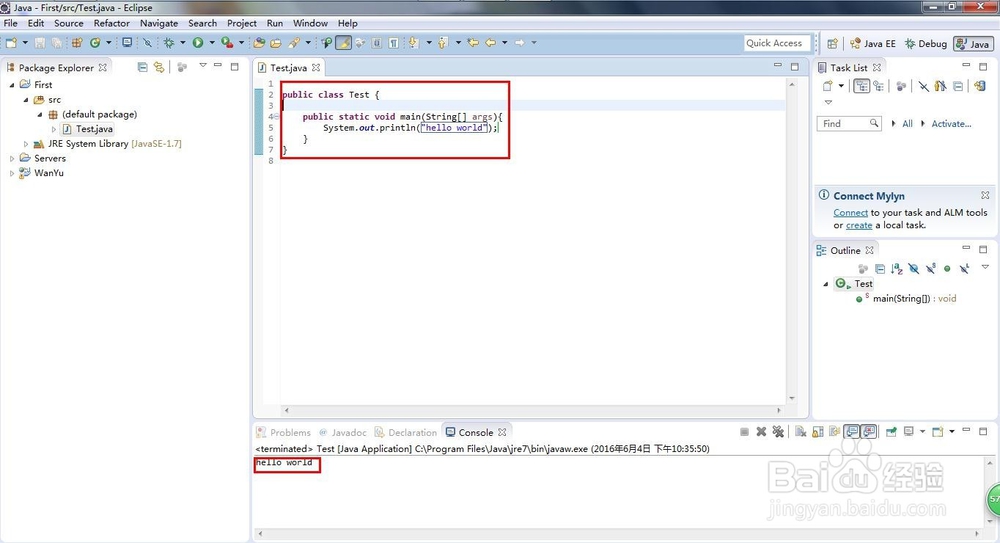
Task: Click Open Type toolbar icon
Action: [259, 43]
